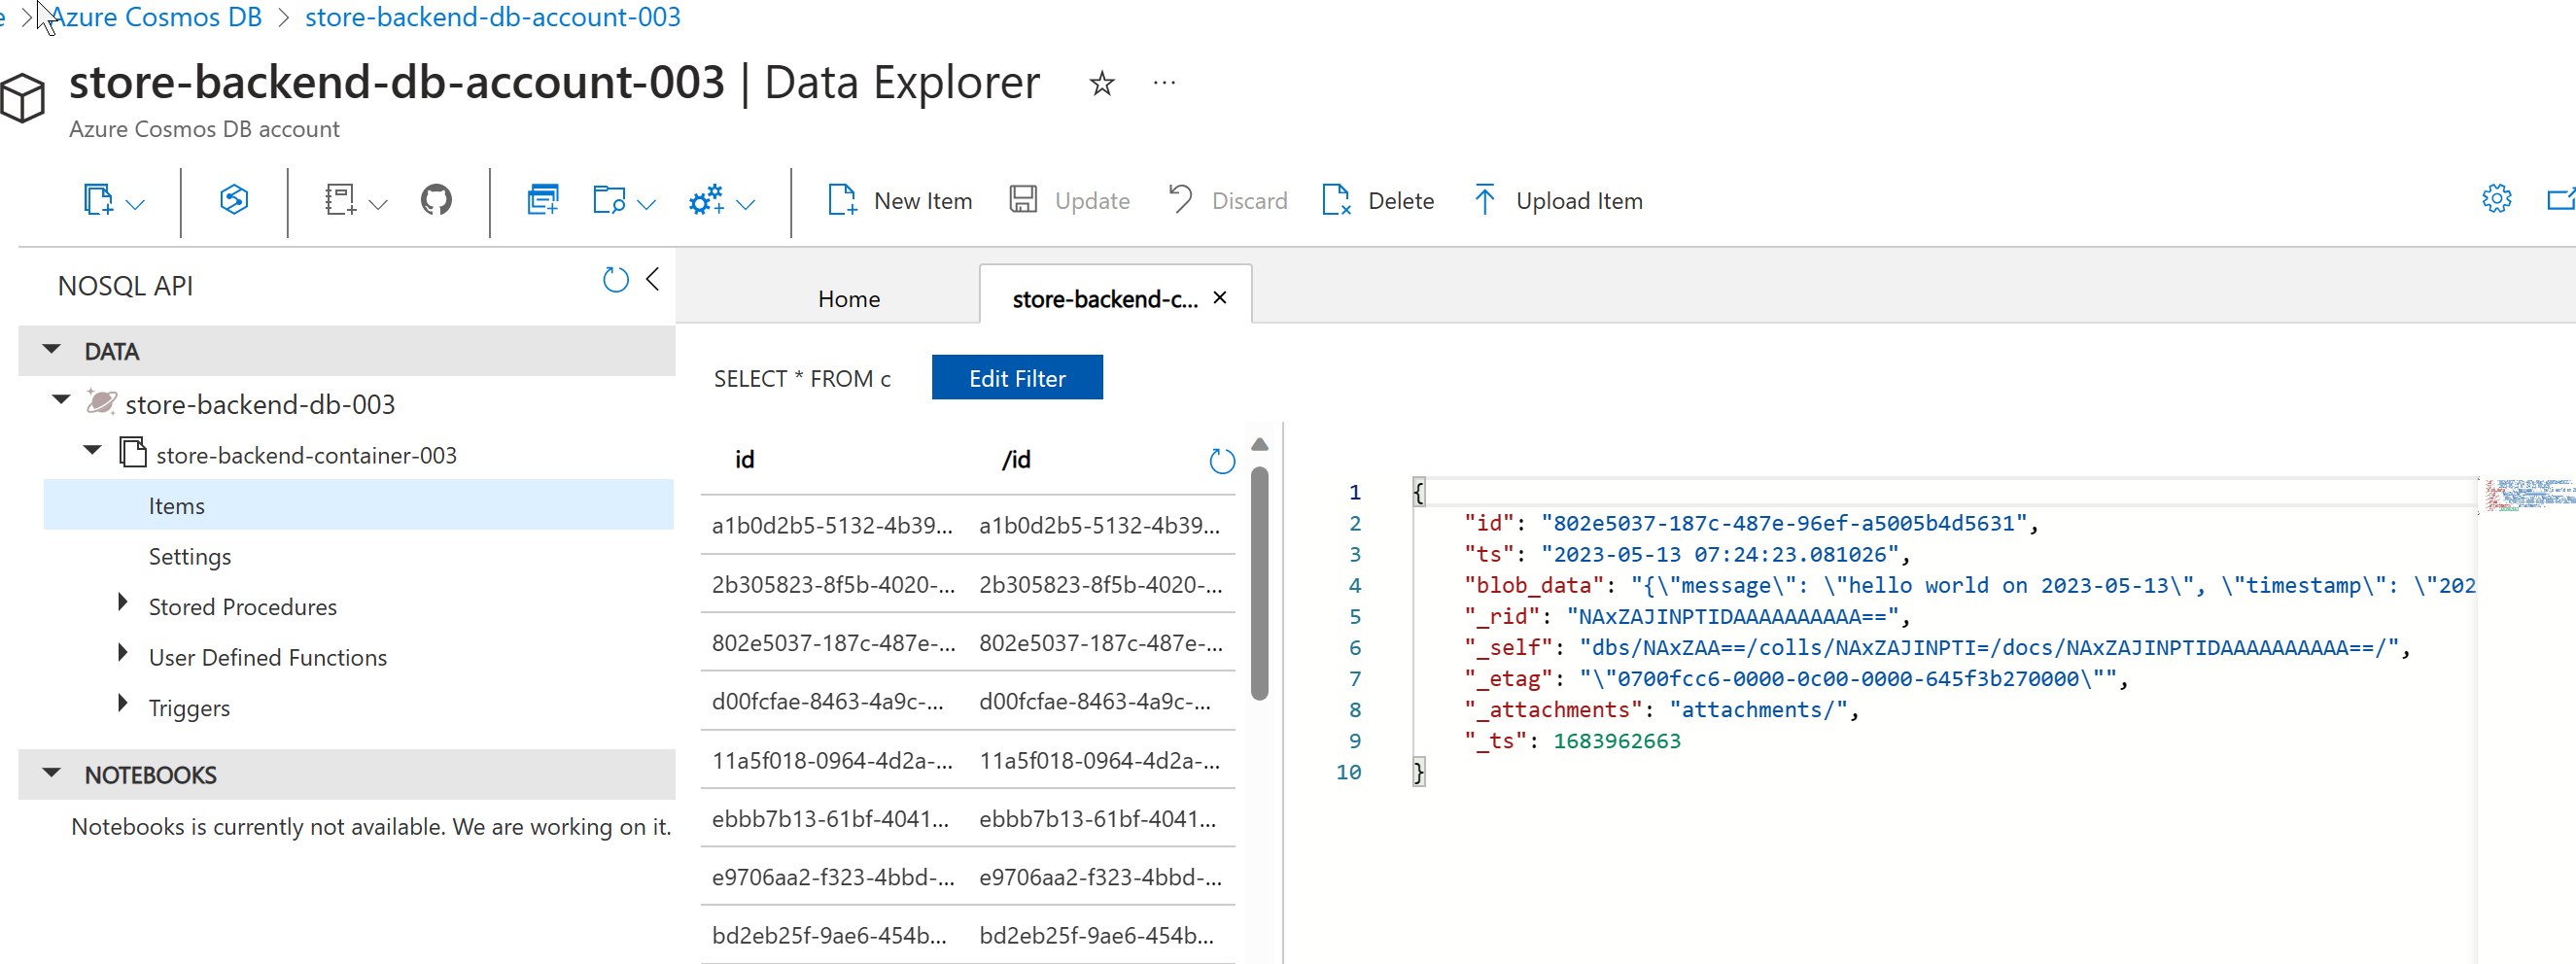Click the "_etag" line in JSON editor

click(x=1796, y=678)
